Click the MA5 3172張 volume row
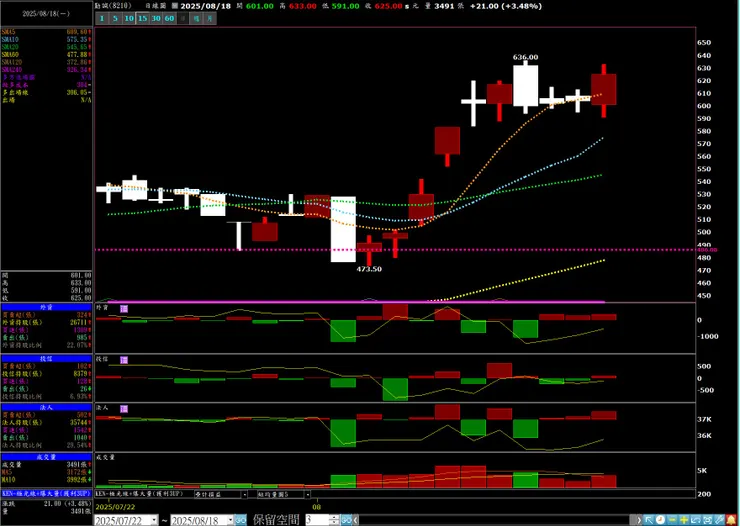Image resolution: width=740 pixels, height=526 pixels. coord(46,472)
